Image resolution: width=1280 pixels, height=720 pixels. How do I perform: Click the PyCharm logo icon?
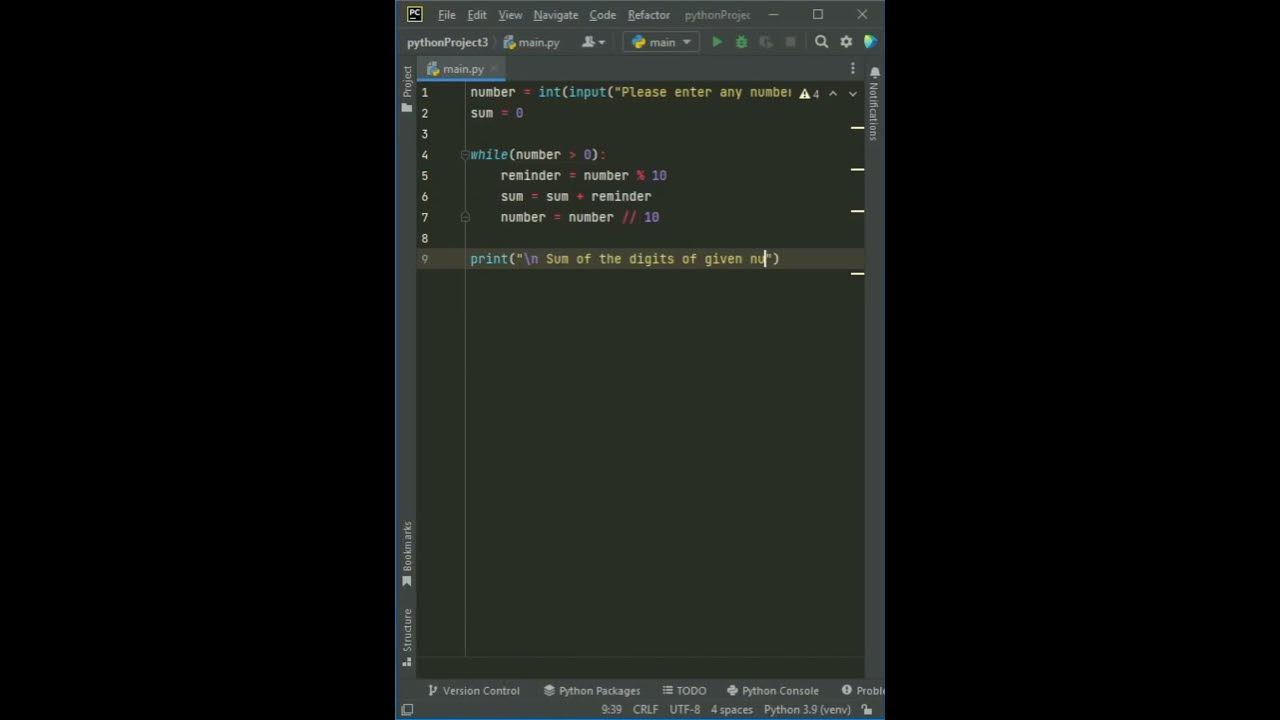click(414, 14)
